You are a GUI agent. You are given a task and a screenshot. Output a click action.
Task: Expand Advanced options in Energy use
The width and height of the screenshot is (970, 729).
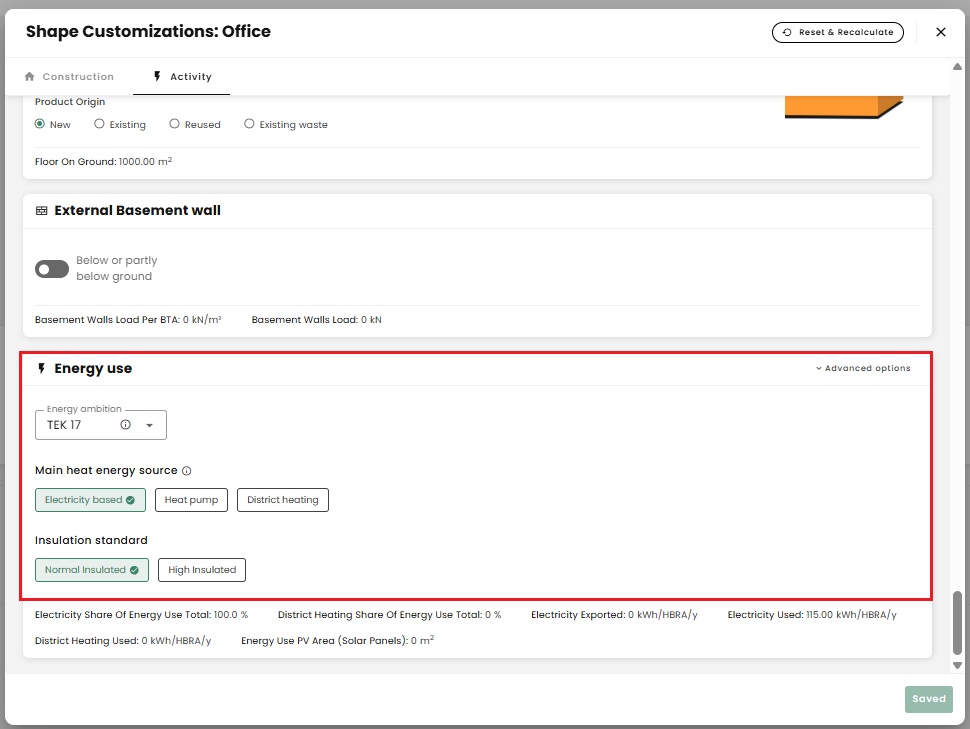click(x=862, y=368)
